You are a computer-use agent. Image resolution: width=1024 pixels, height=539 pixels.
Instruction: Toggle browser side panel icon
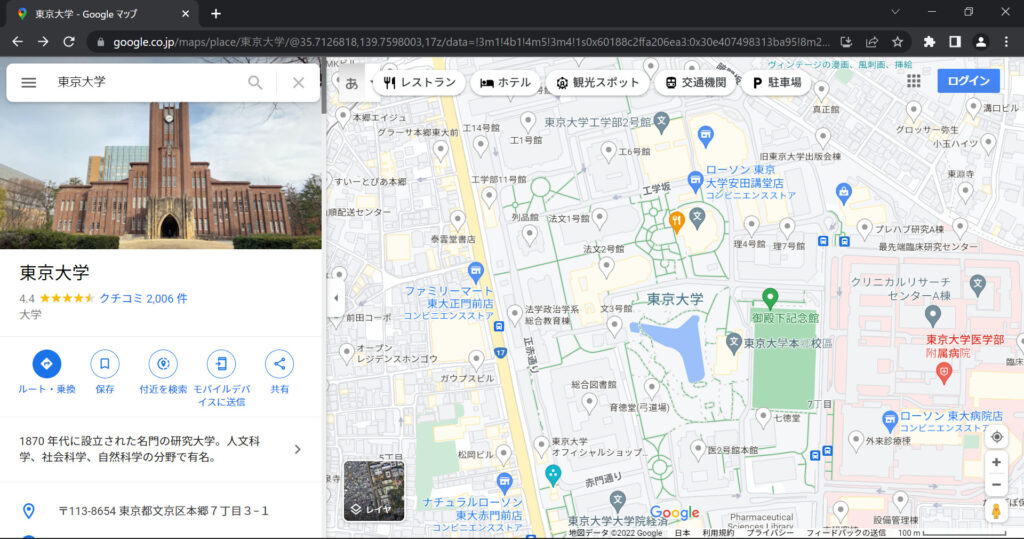[955, 42]
